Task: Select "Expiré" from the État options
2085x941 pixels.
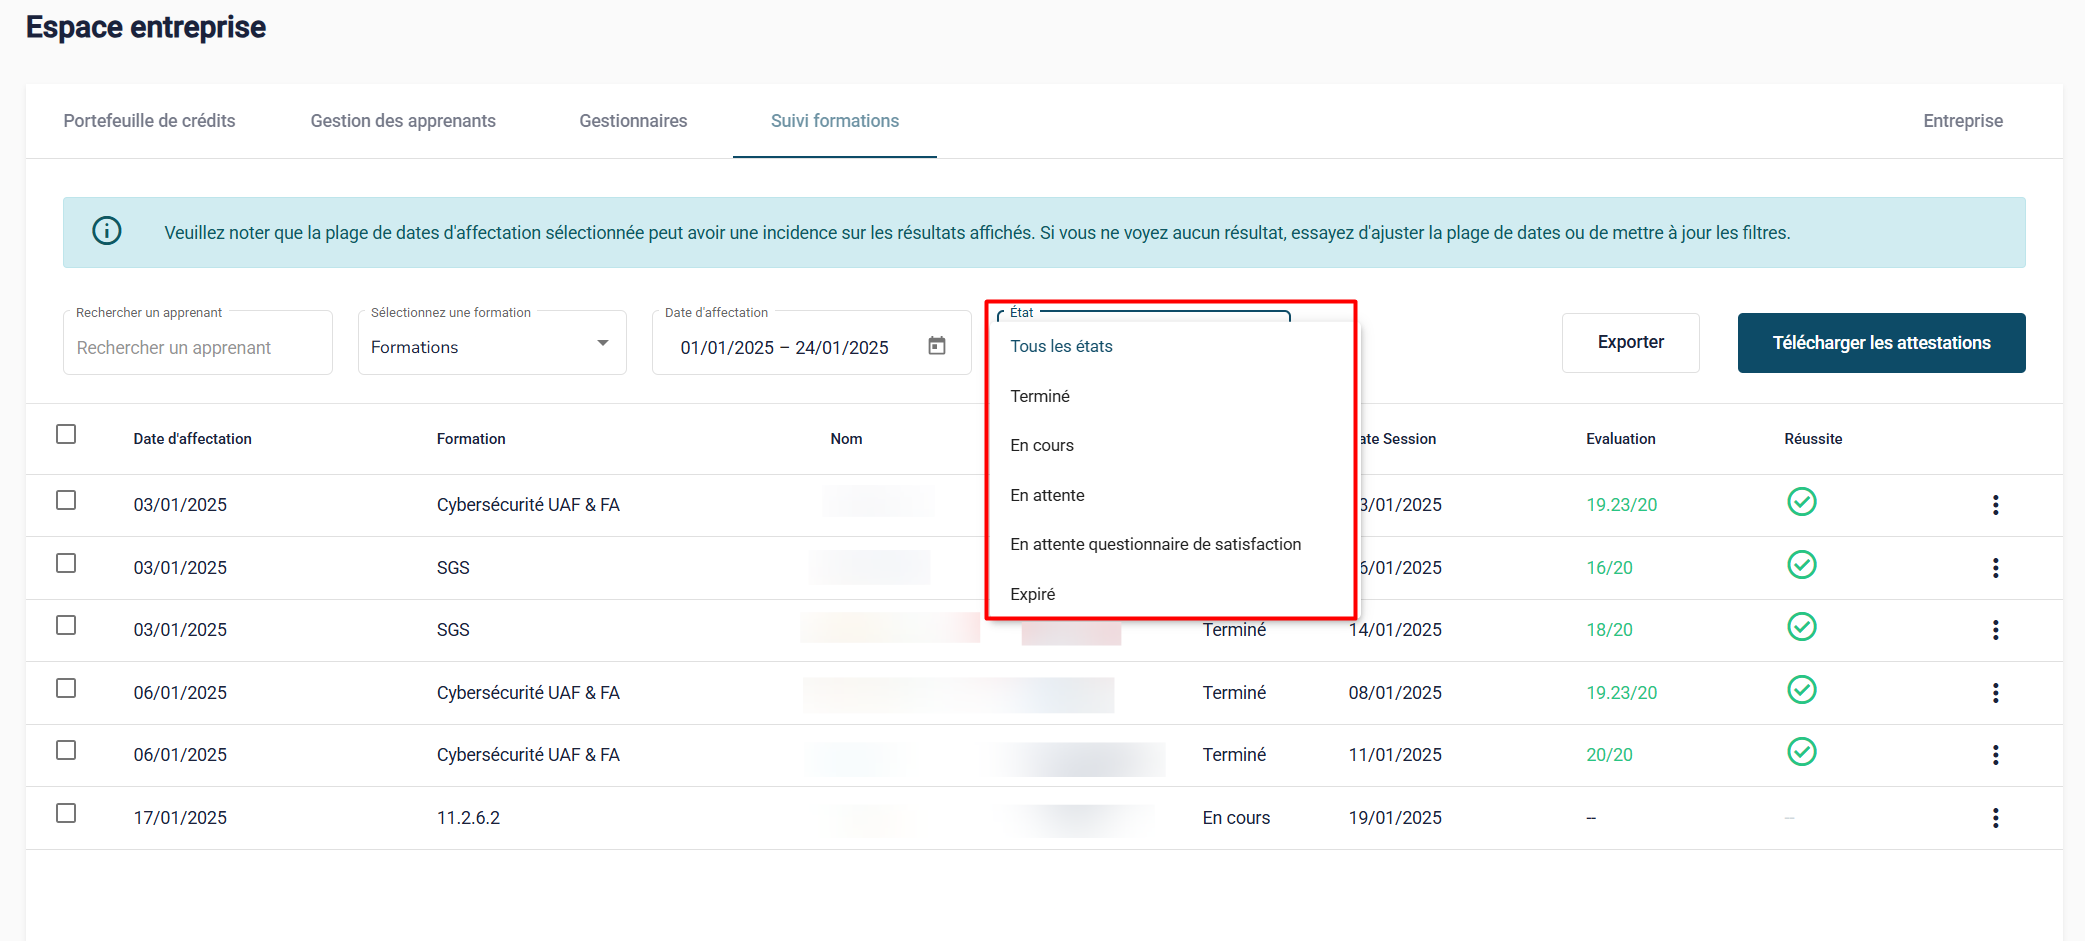Action: pos(1033,594)
